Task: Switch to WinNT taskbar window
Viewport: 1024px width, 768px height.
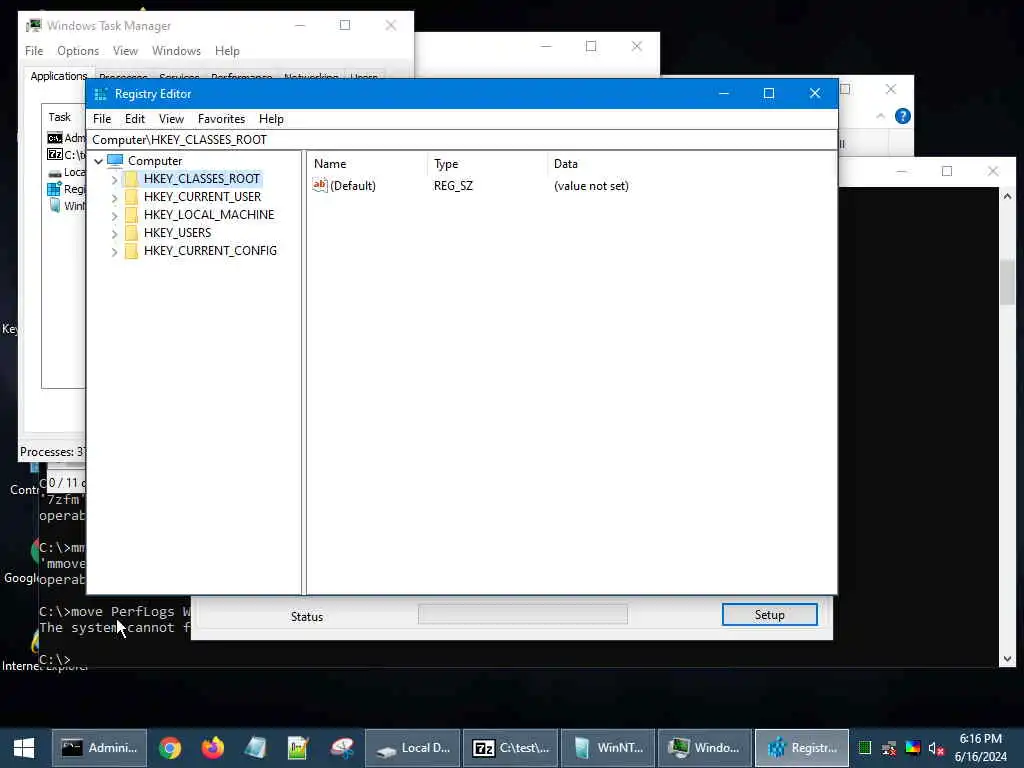Action: click(608, 748)
